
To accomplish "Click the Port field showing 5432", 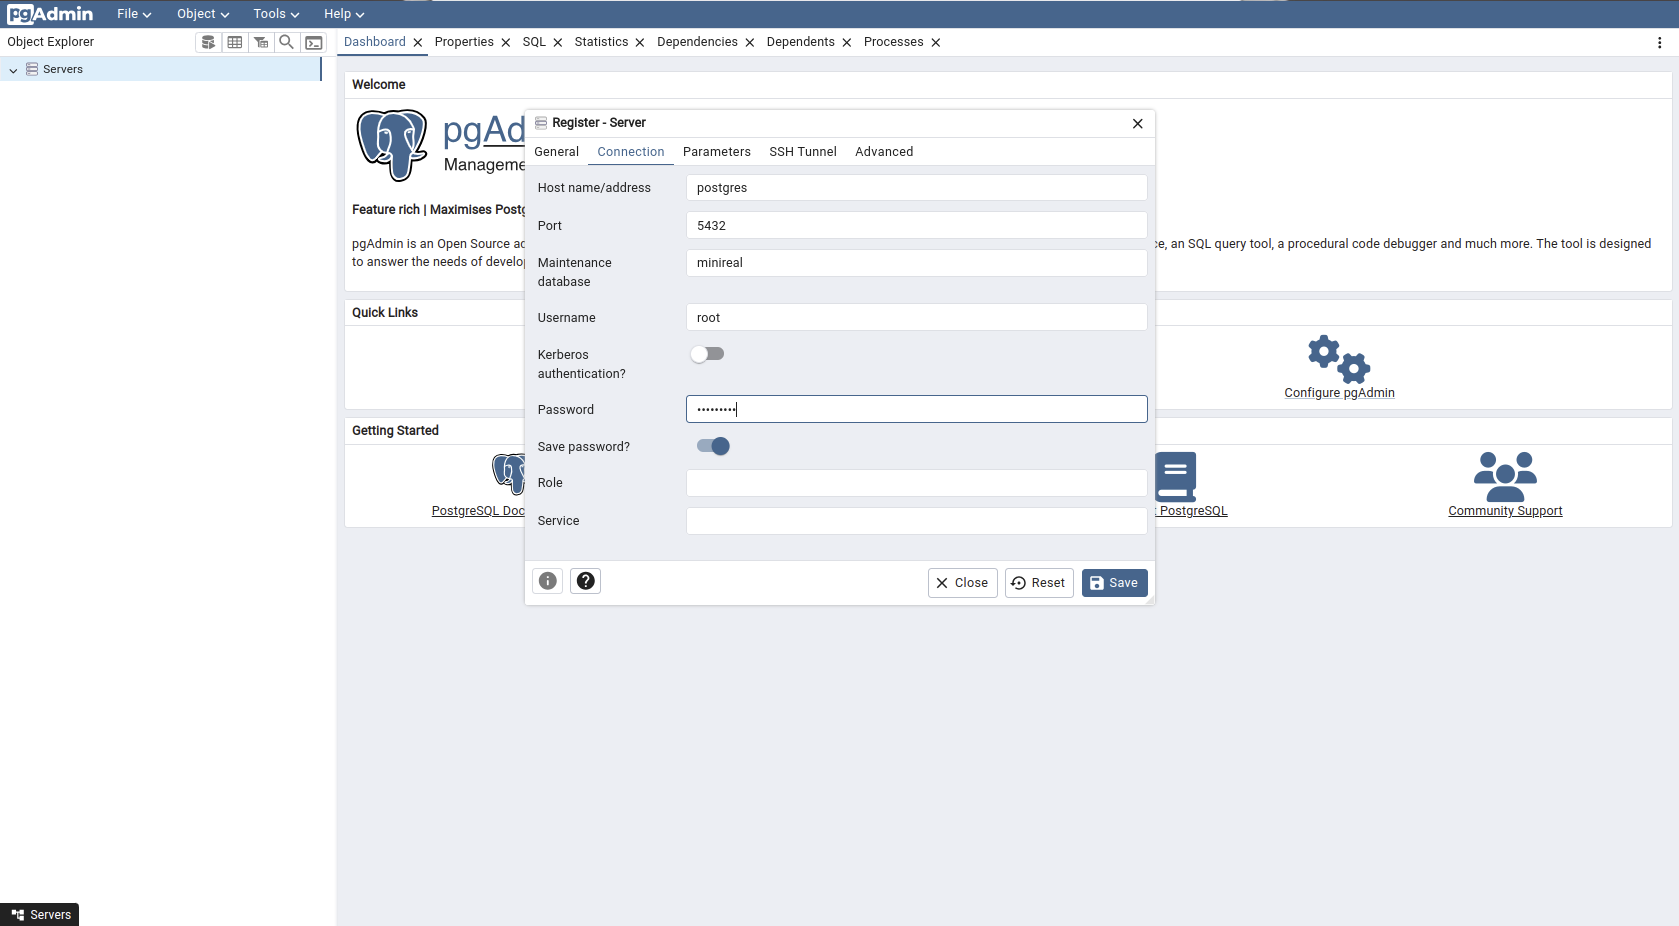I will pyautogui.click(x=916, y=226).
